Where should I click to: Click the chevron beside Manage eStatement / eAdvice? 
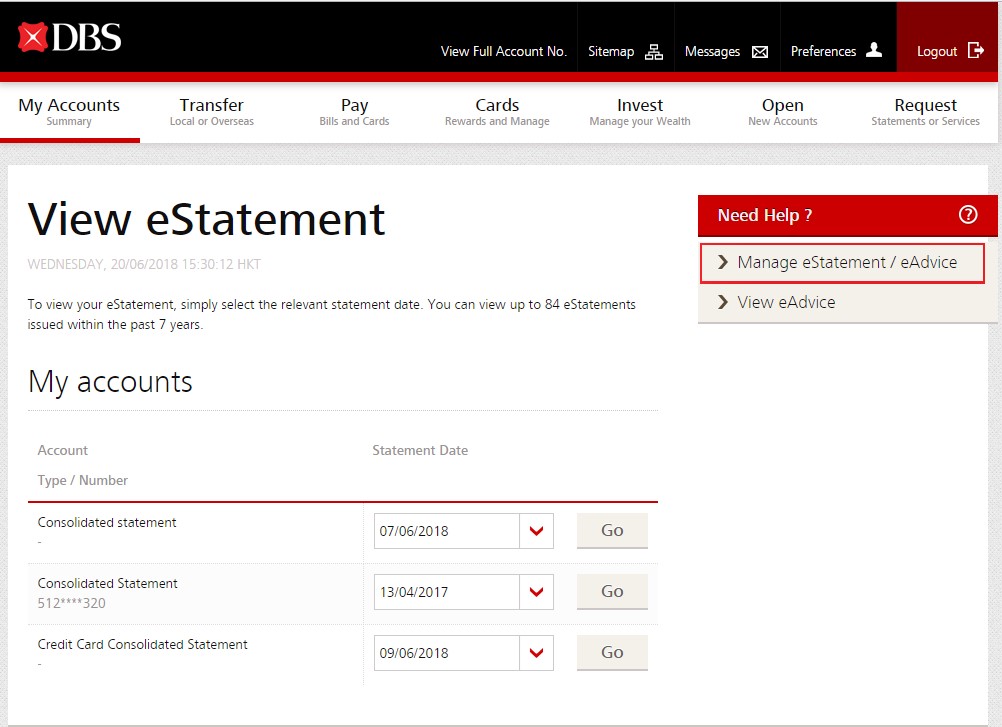pyautogui.click(x=723, y=263)
